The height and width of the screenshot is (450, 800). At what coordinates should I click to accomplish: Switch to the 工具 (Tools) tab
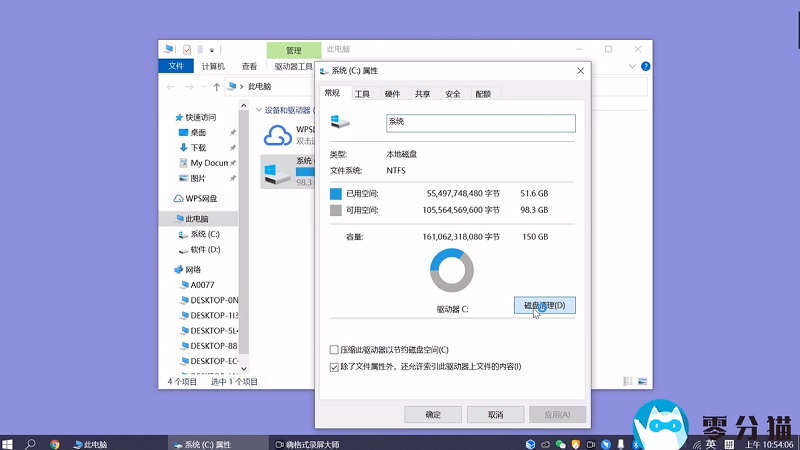[362, 94]
